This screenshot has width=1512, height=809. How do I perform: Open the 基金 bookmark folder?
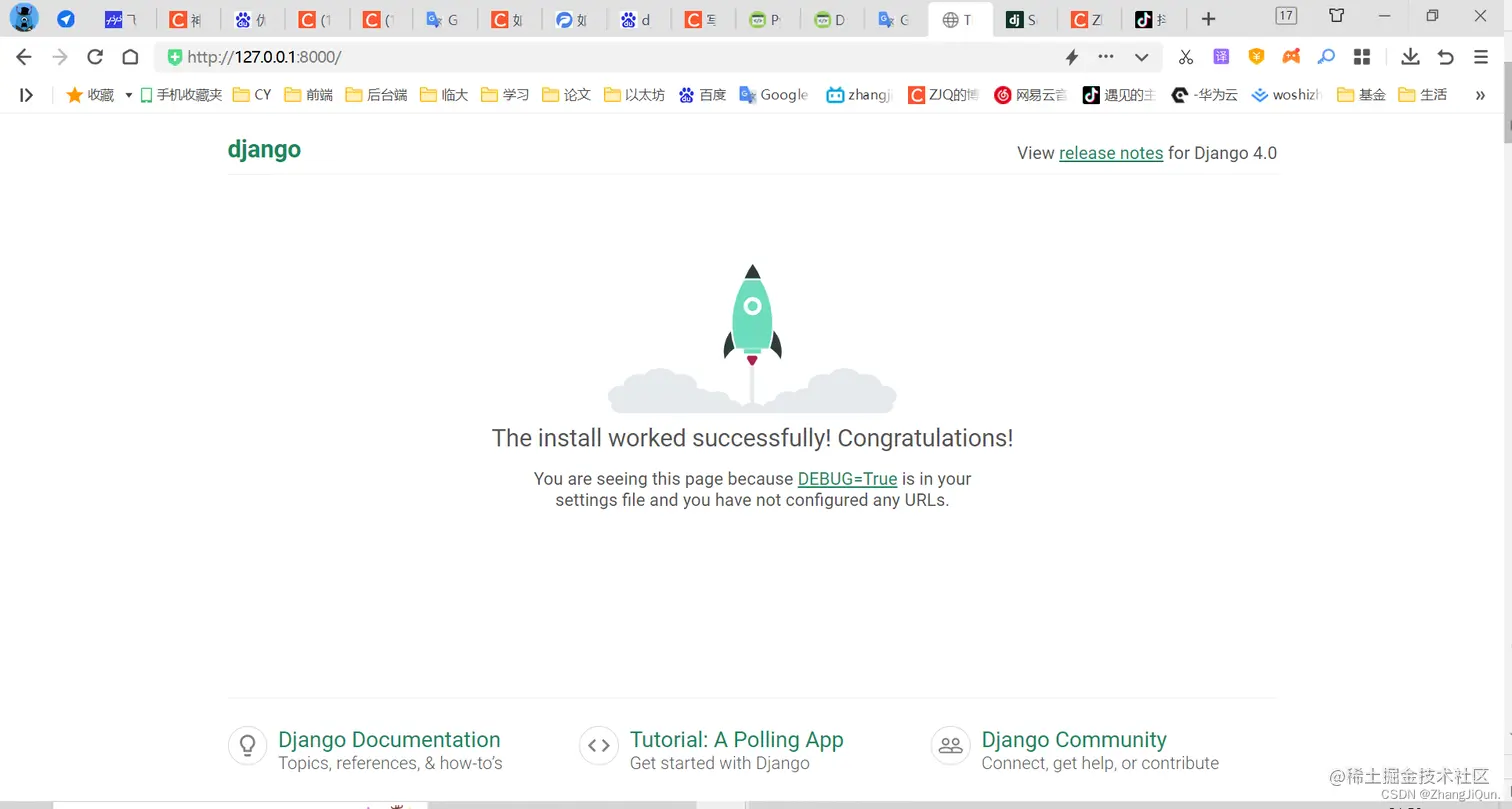1362,95
